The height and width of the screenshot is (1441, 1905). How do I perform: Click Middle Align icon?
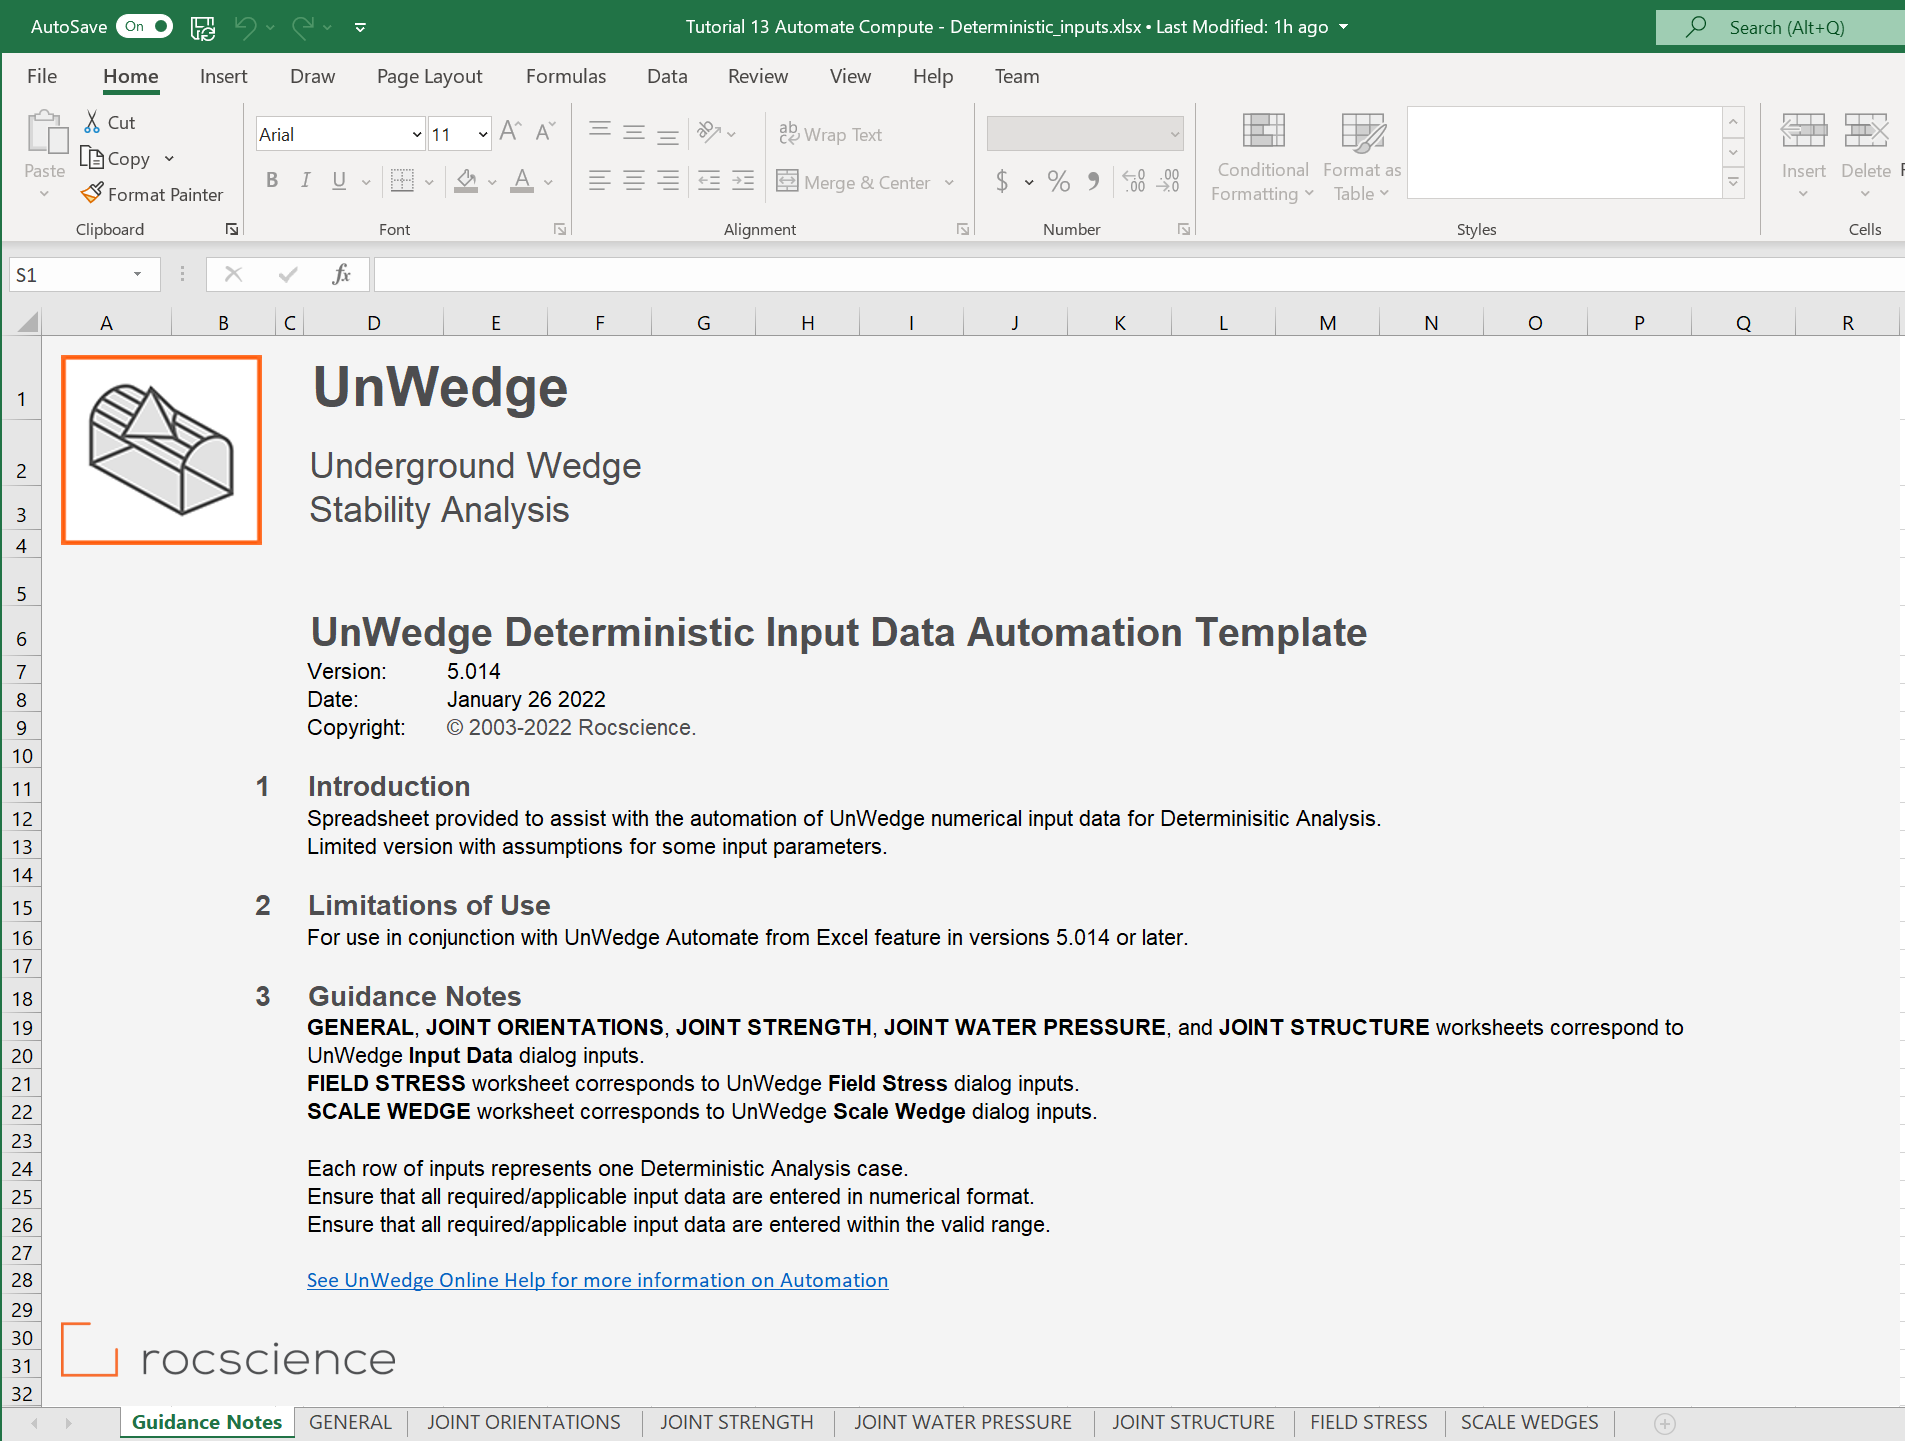pyautogui.click(x=634, y=132)
